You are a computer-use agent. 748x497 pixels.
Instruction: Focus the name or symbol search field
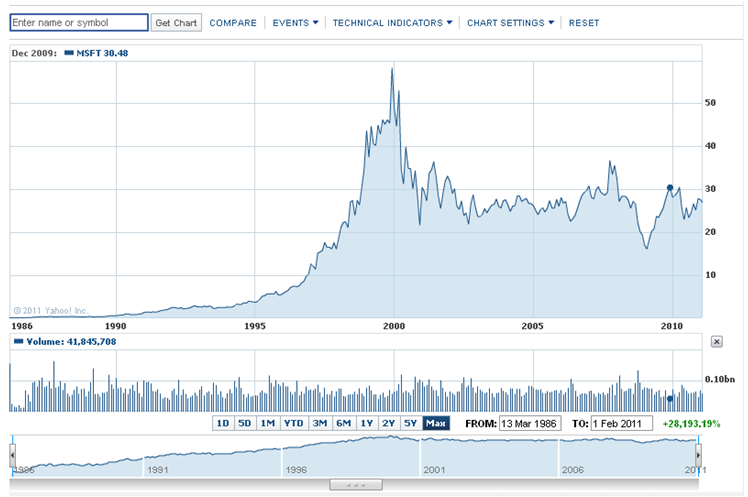tap(79, 22)
